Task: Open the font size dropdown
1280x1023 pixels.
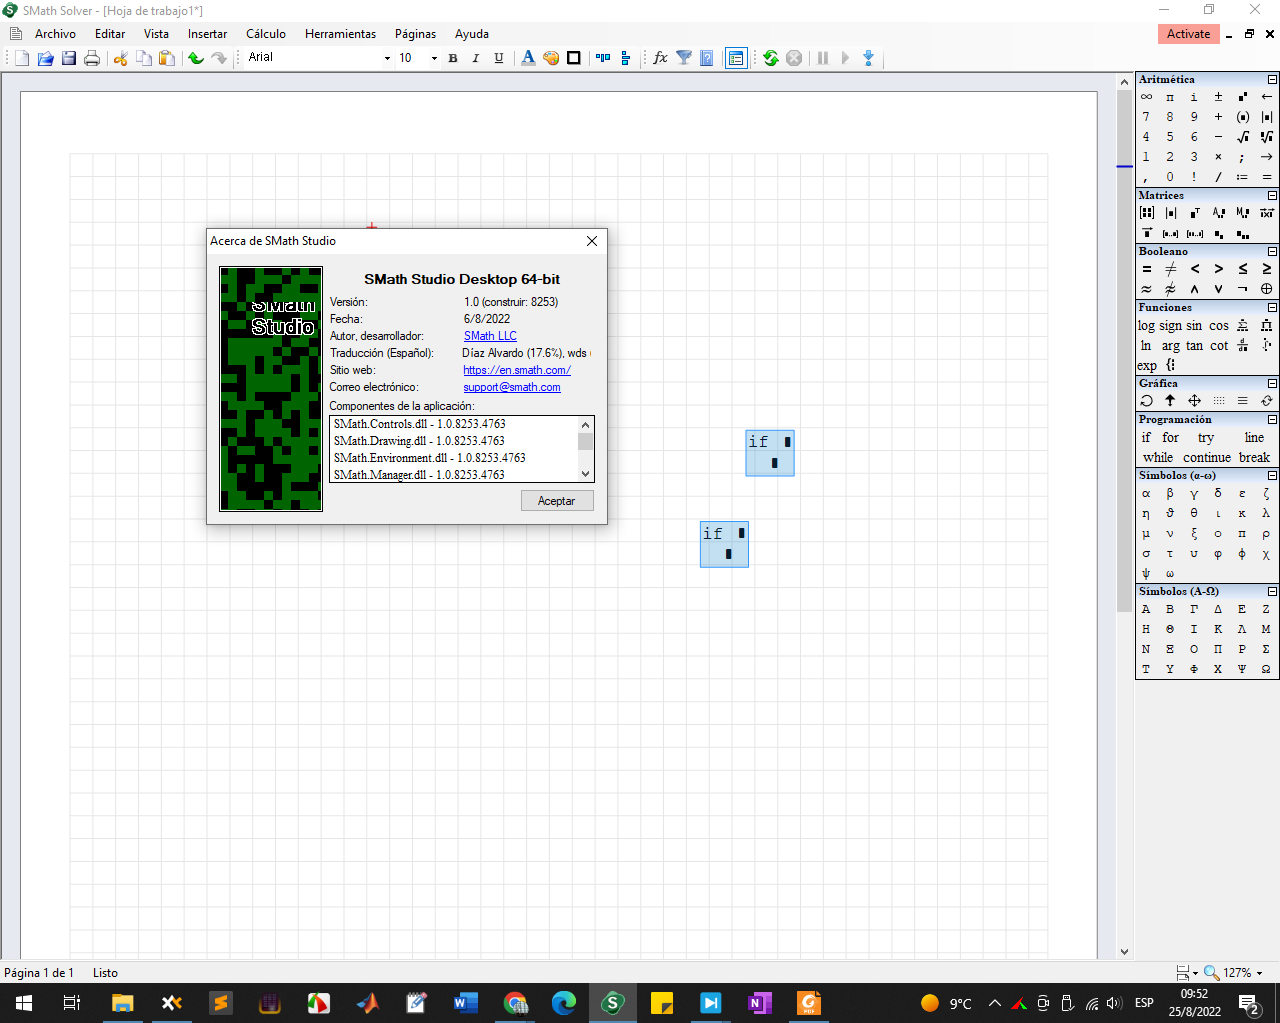Action: click(x=434, y=58)
